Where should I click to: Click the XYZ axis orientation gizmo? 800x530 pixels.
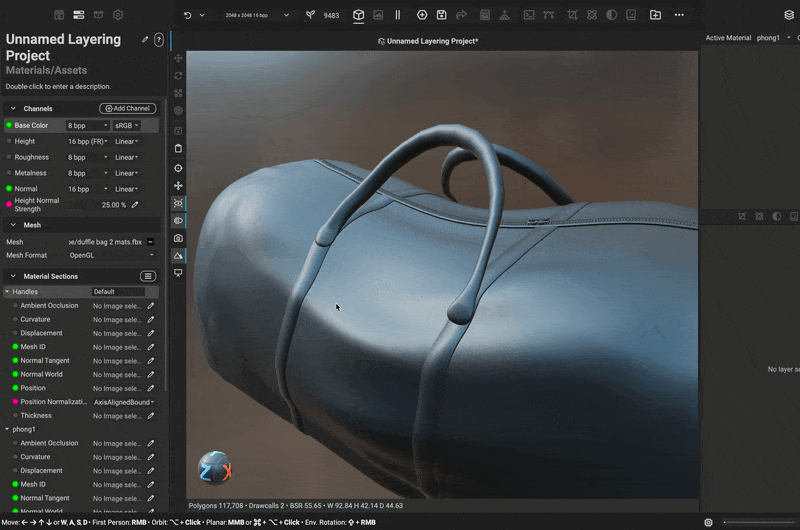point(215,468)
